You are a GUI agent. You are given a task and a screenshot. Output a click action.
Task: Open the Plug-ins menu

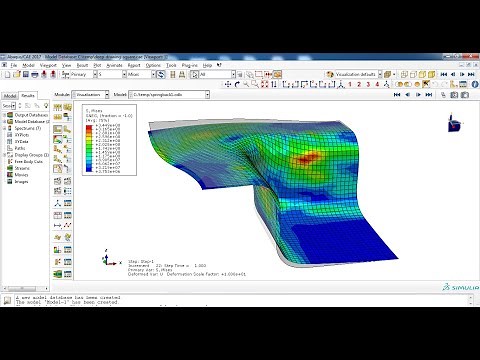(189, 65)
